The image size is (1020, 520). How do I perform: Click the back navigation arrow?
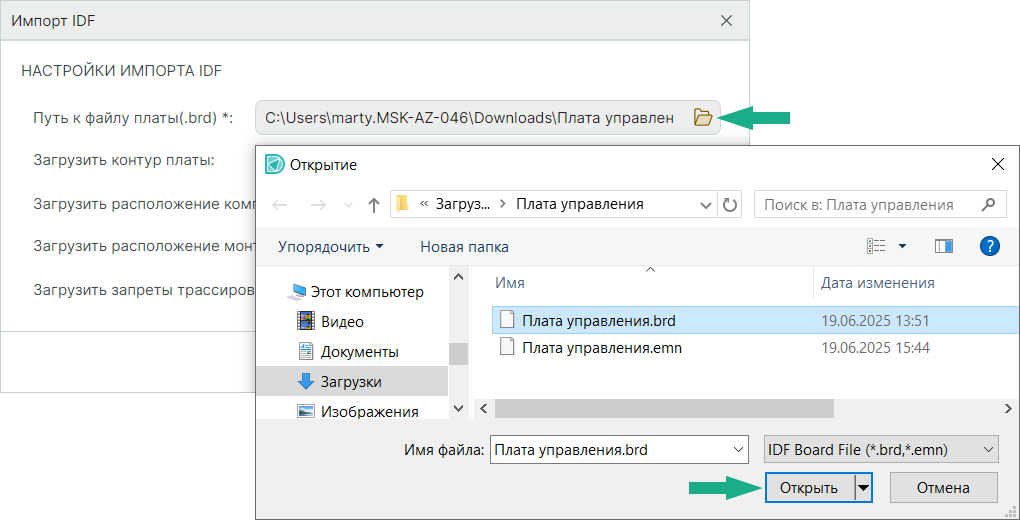pos(281,205)
